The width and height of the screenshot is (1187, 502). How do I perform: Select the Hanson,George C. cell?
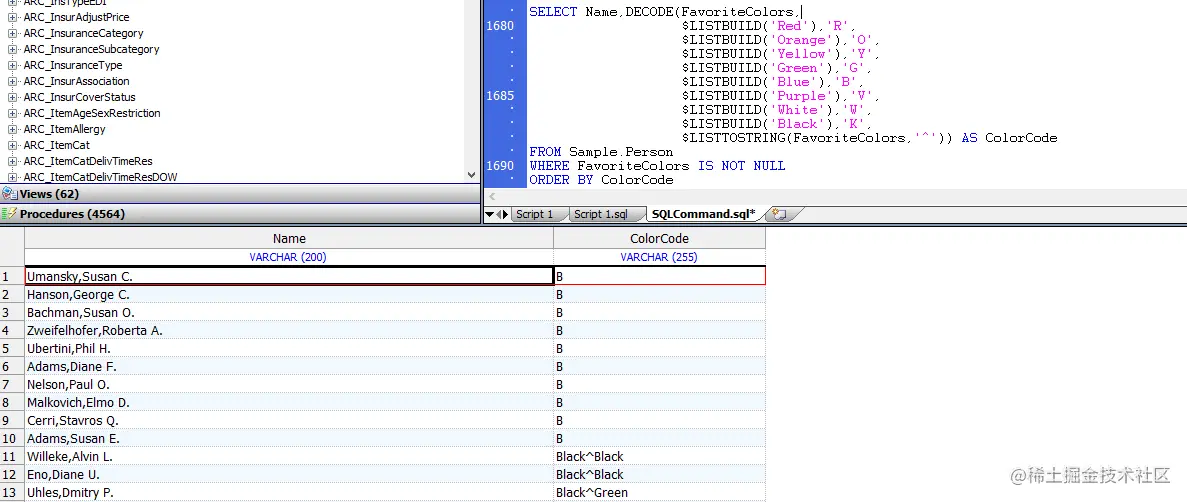(289, 295)
